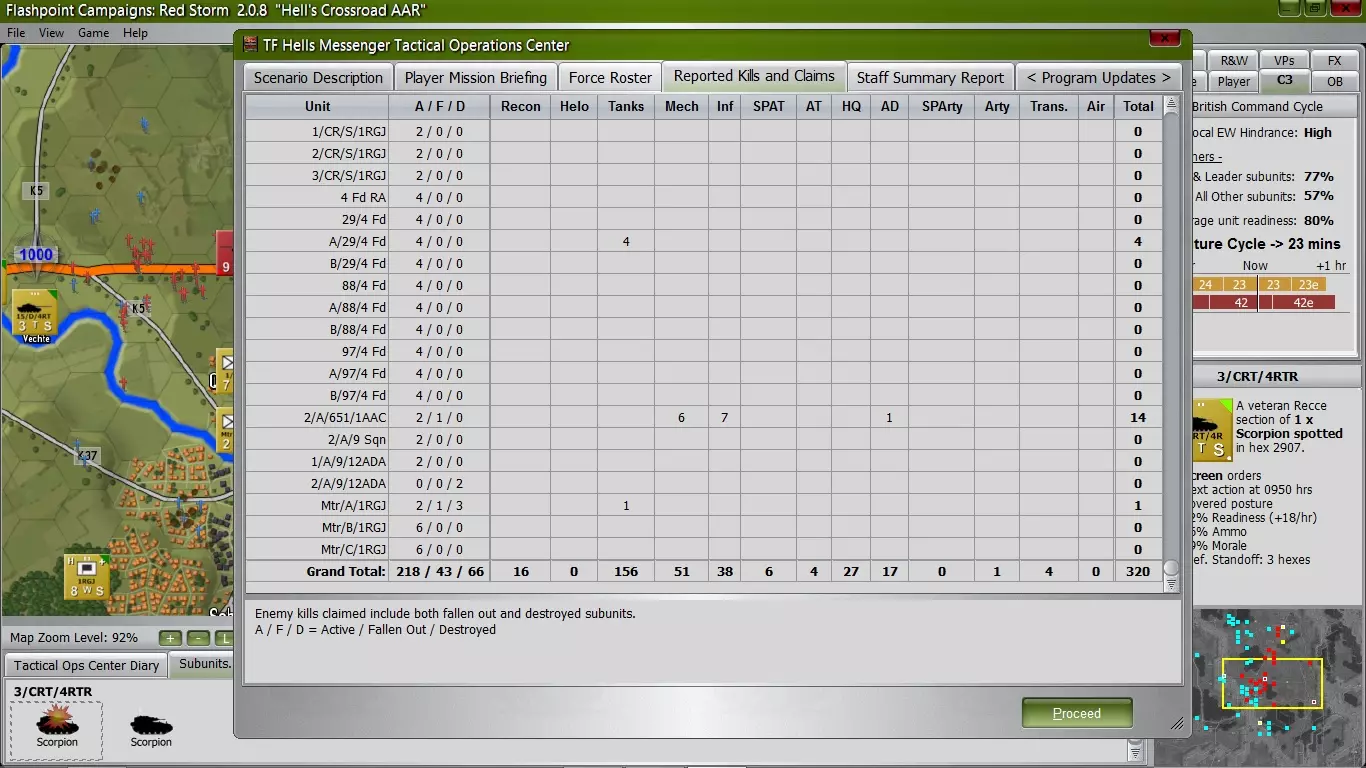This screenshot has width=1366, height=768.
Task: Show the Force Roster tab
Action: [610, 78]
